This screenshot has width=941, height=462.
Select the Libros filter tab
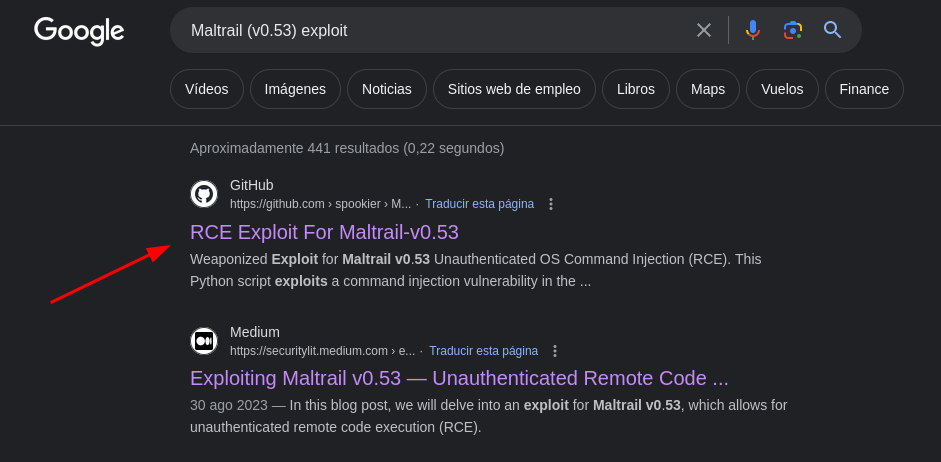pos(636,89)
